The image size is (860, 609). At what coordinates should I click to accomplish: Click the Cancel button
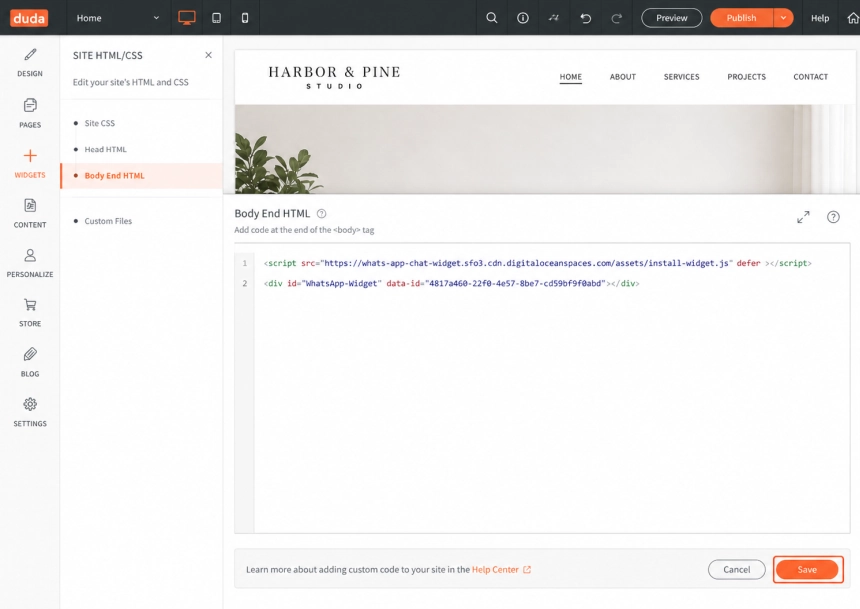[736, 569]
